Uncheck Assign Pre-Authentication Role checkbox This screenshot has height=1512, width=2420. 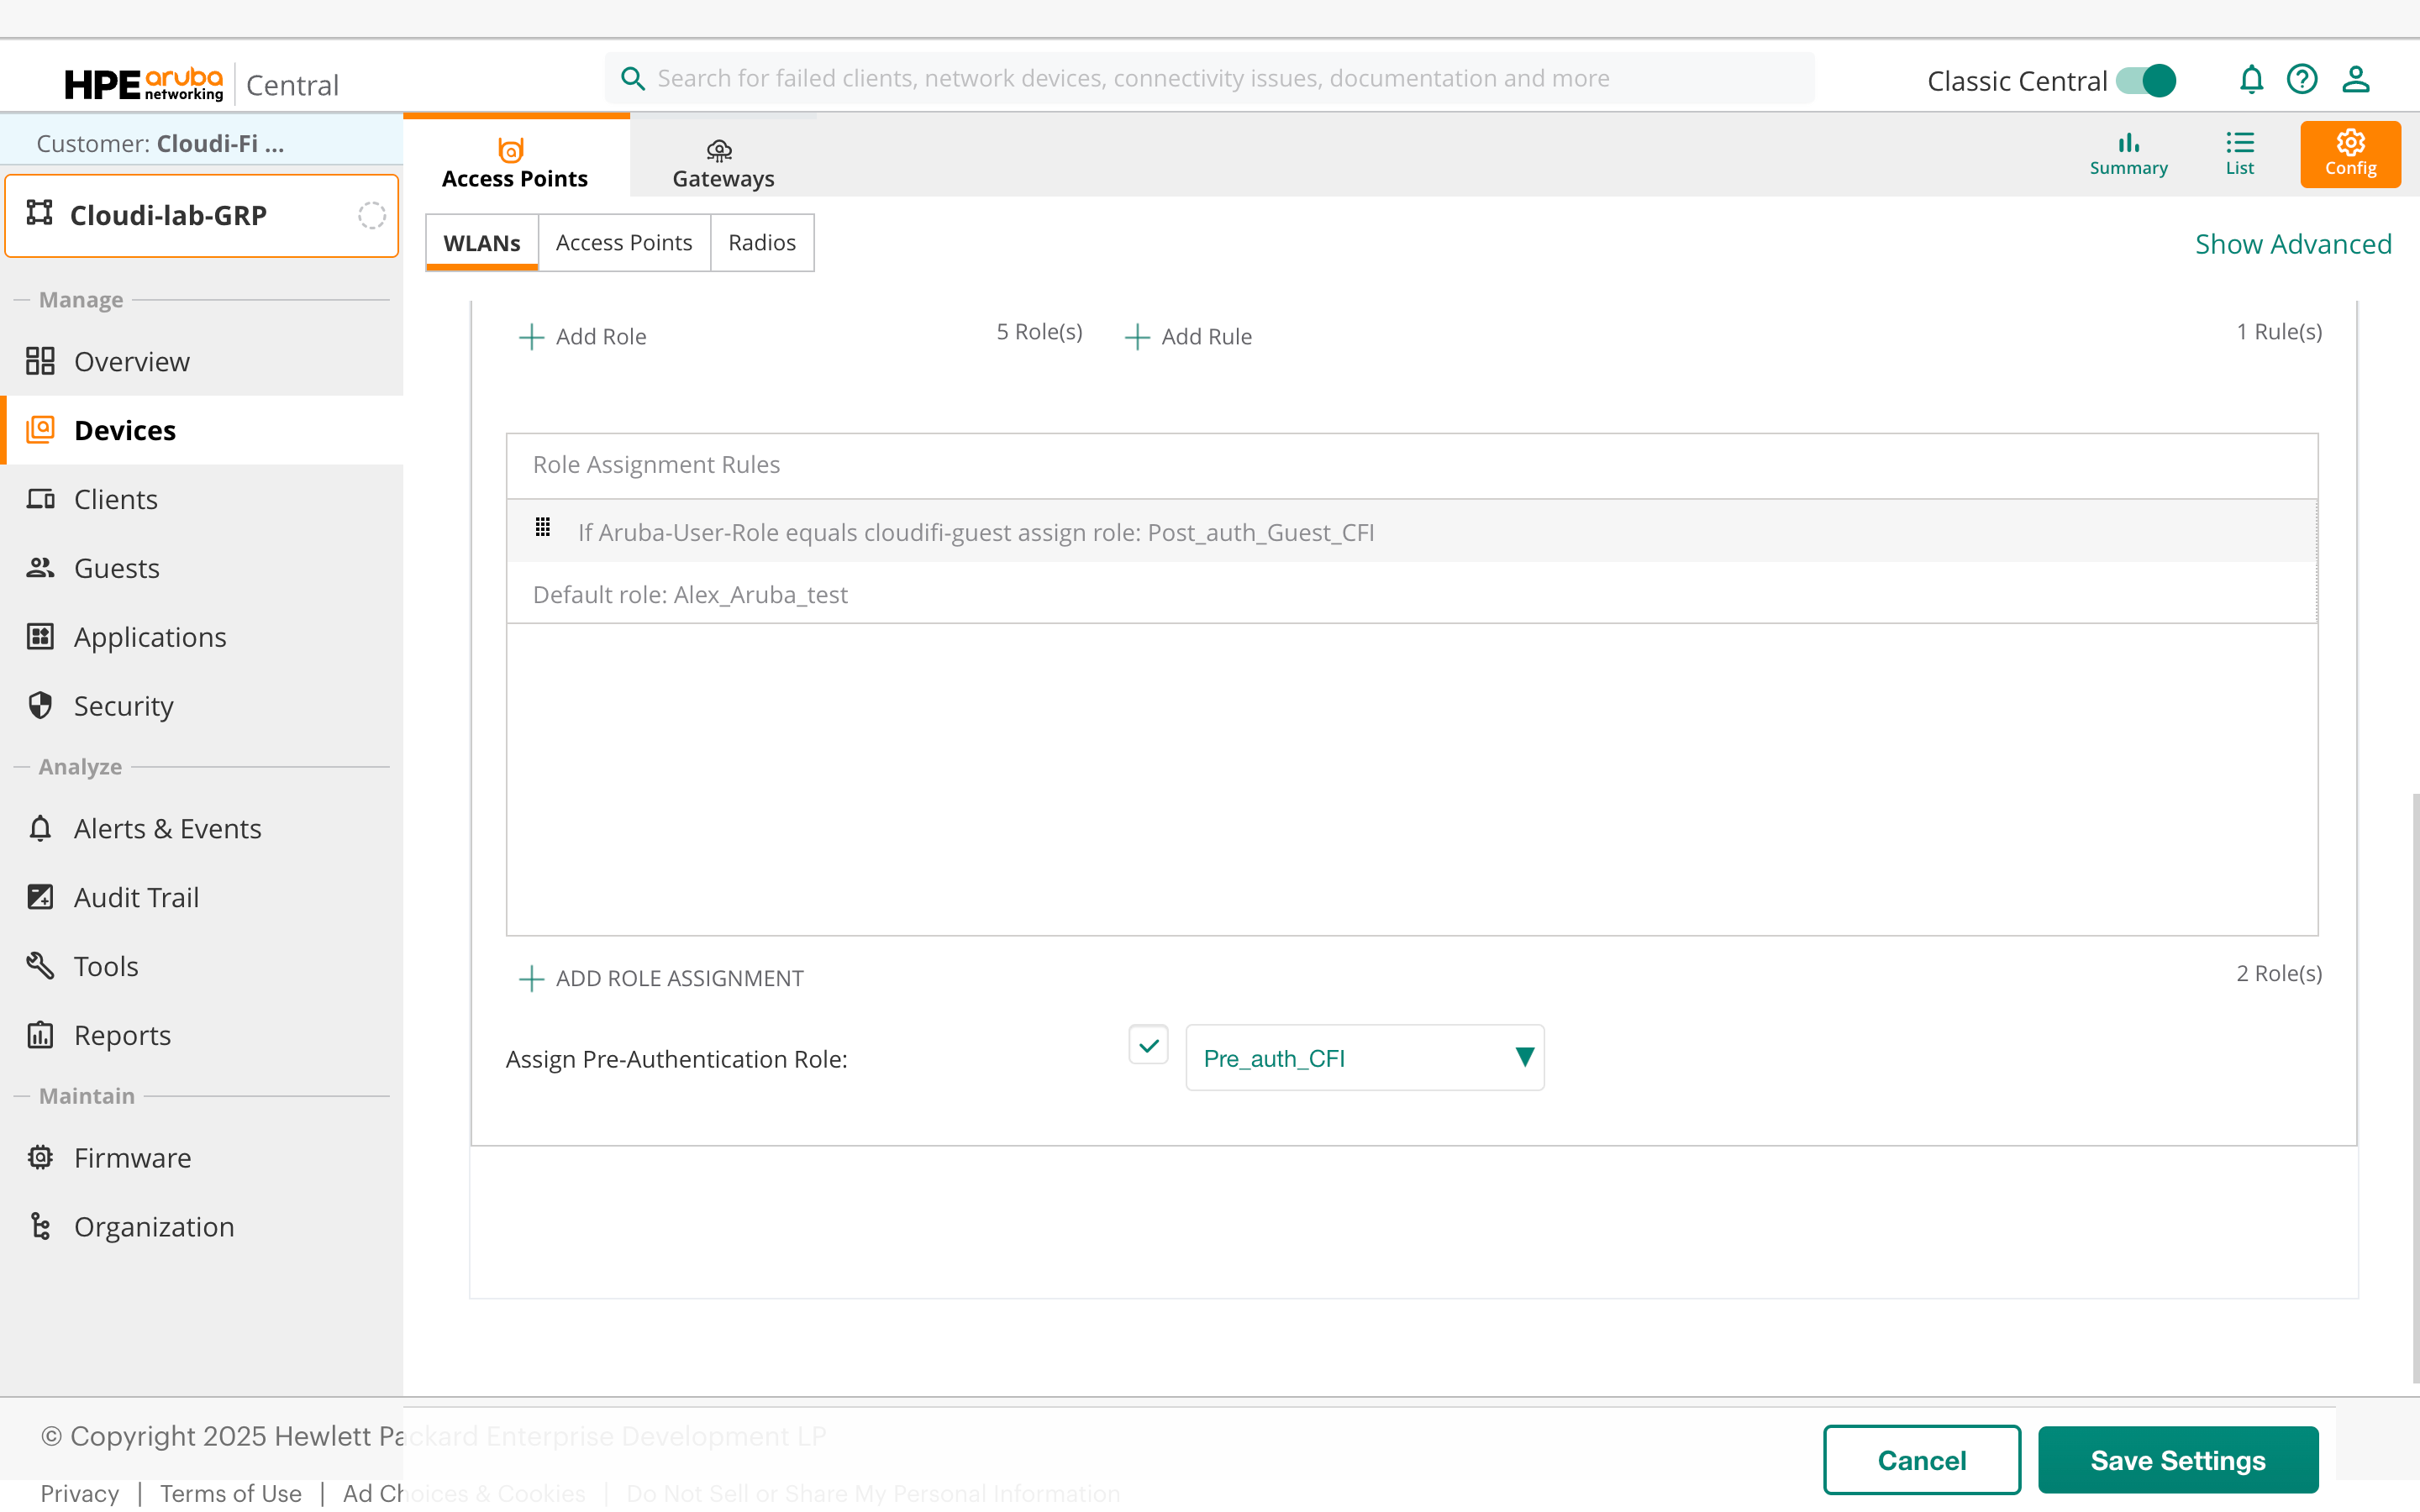pos(1148,1045)
